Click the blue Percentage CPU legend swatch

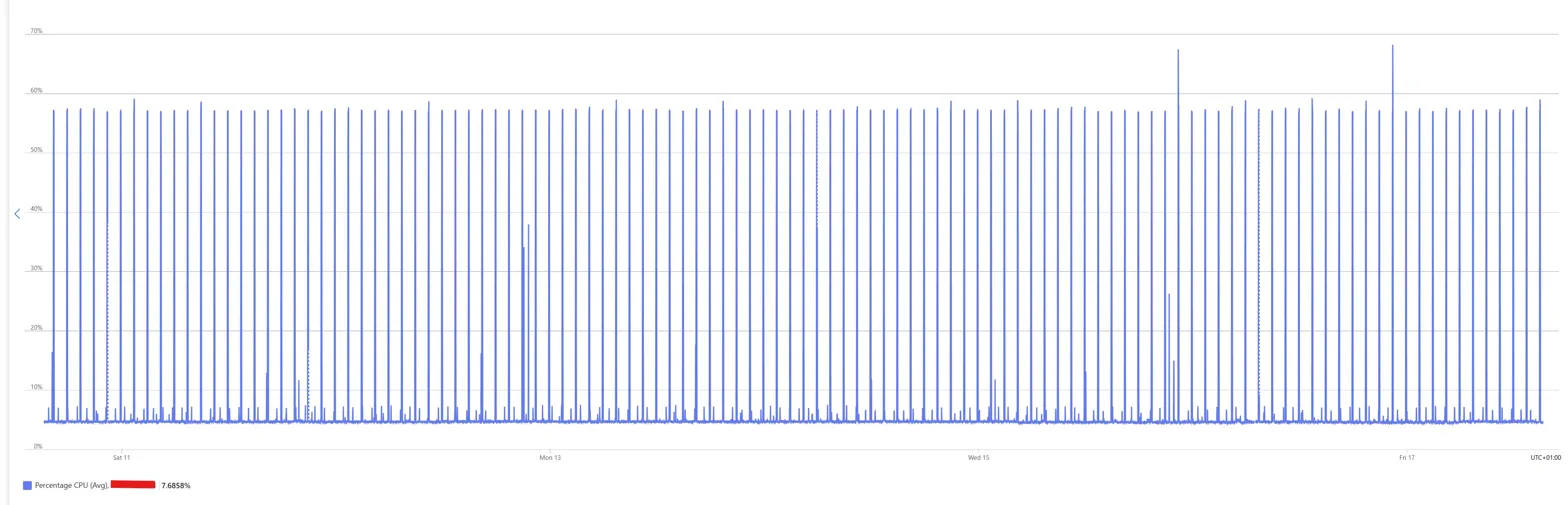tap(27, 485)
